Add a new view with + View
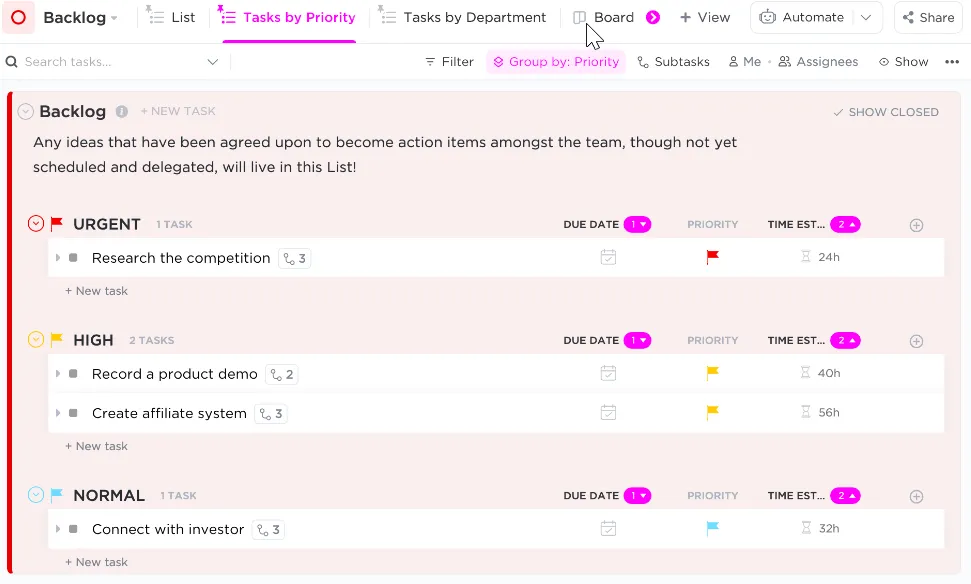The image size is (971, 584). click(705, 17)
